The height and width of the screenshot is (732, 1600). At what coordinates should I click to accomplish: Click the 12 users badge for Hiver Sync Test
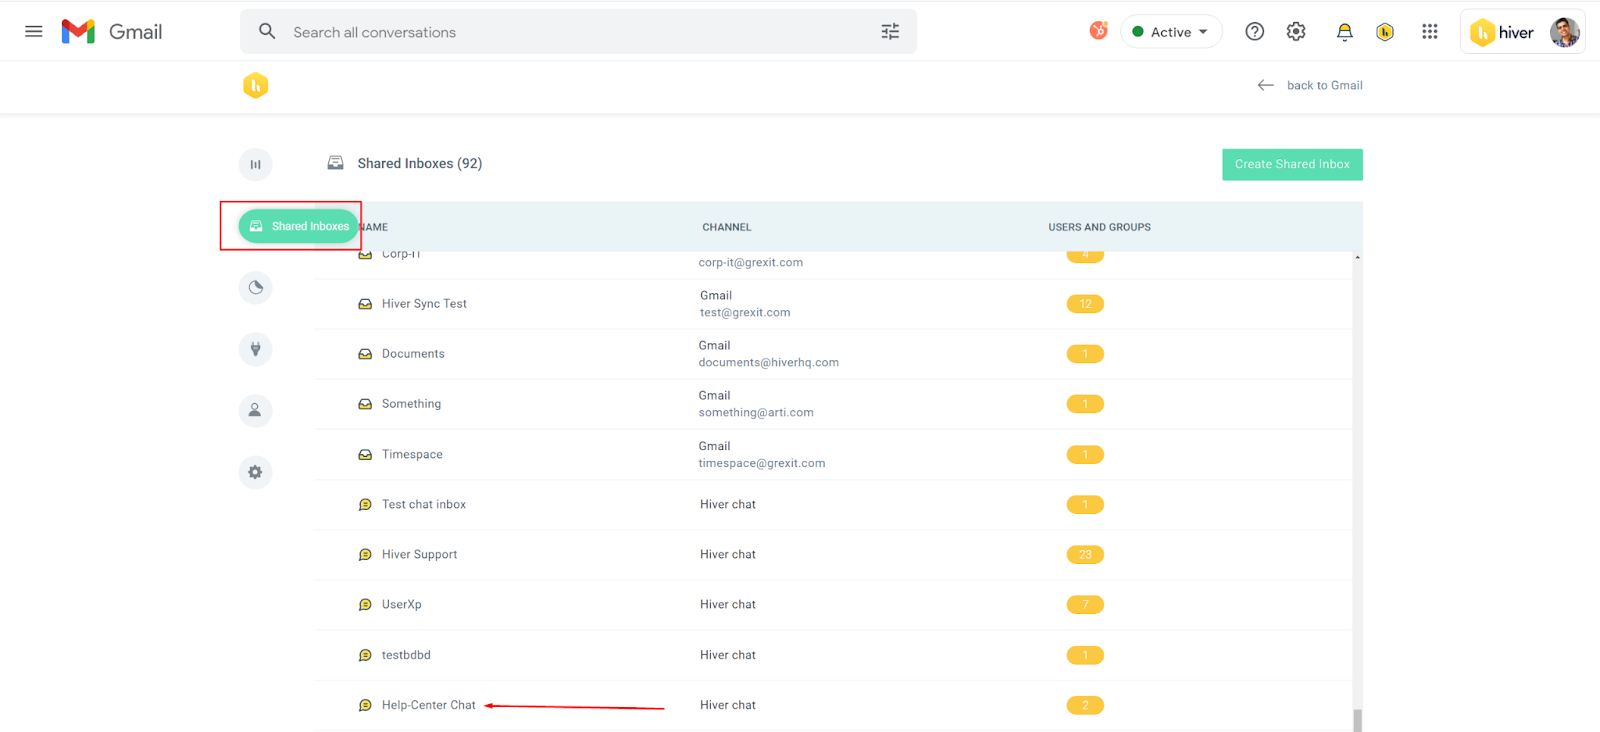1085,304
